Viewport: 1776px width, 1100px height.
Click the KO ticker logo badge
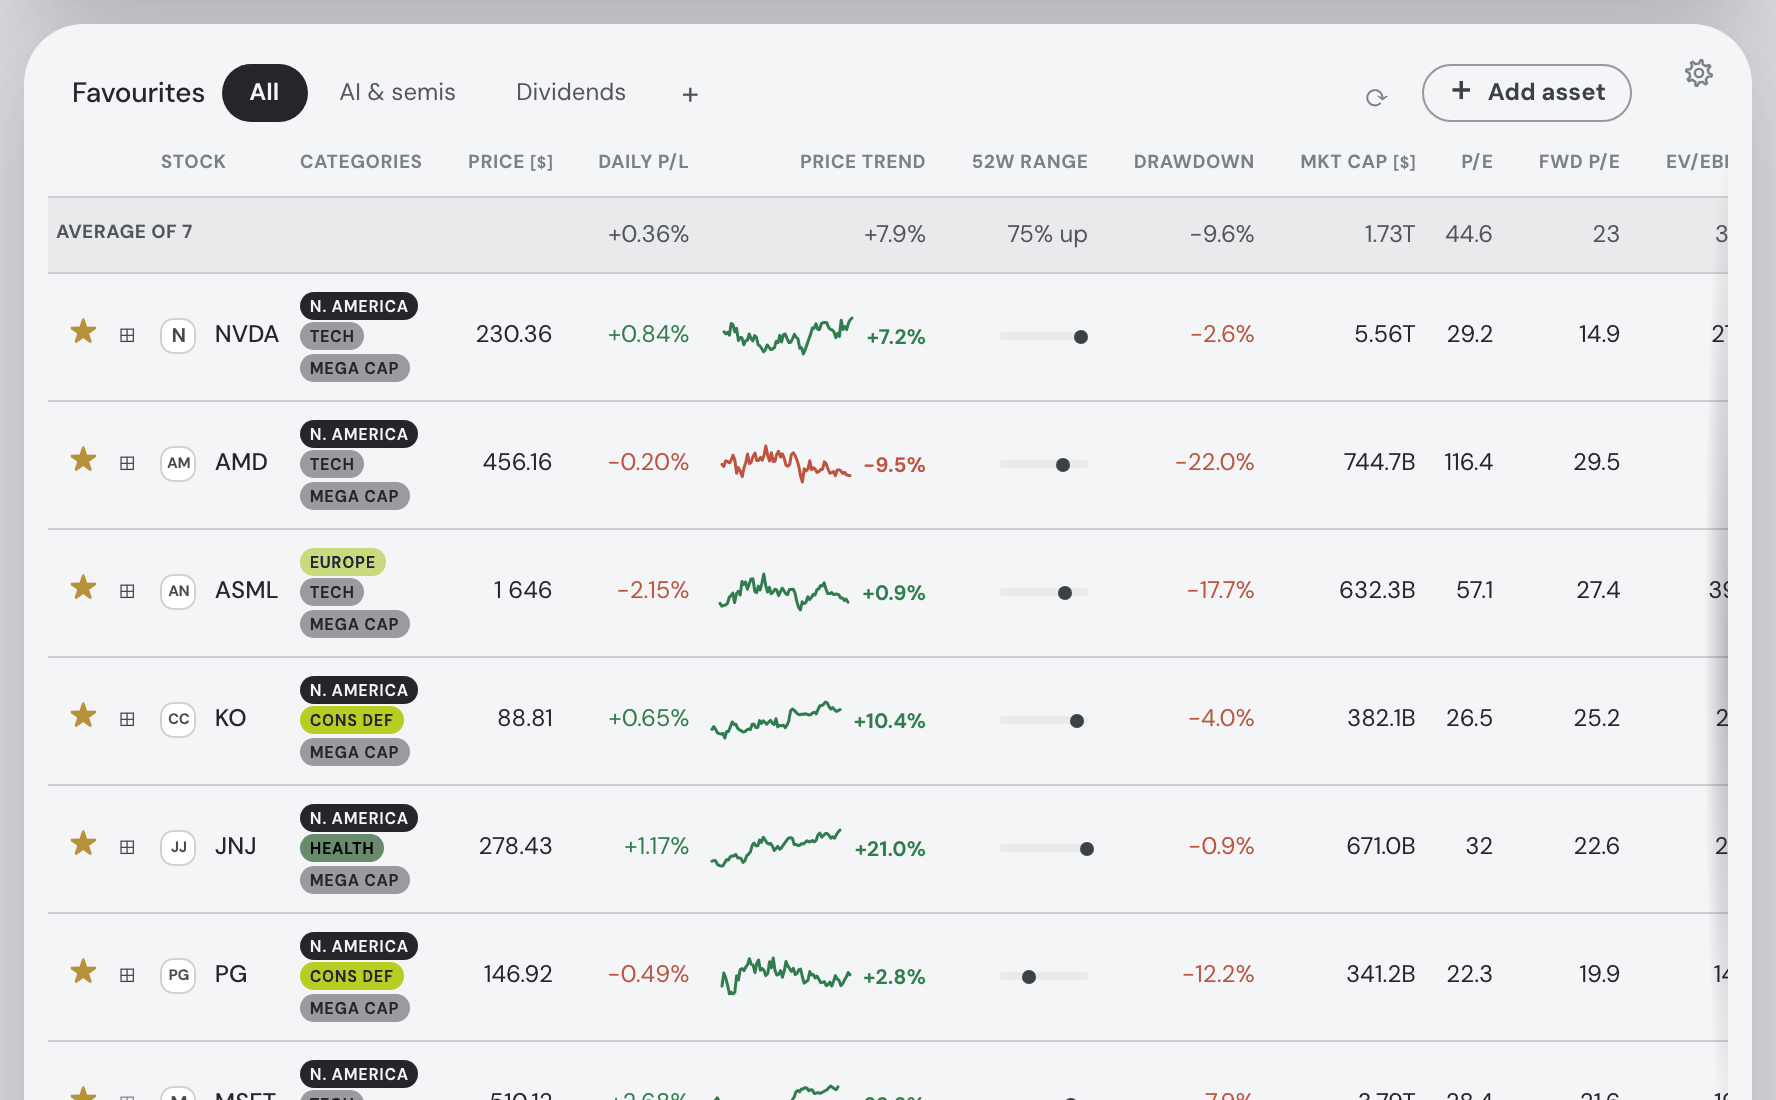coord(178,719)
